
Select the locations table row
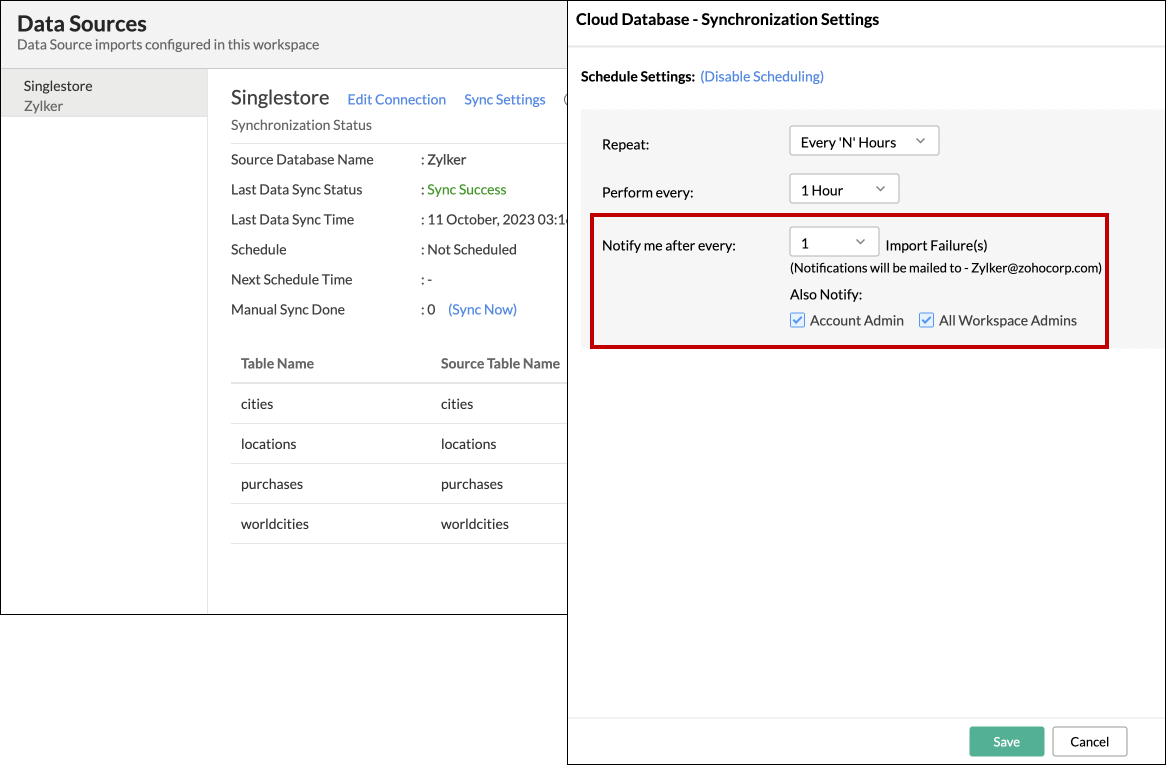click(269, 444)
